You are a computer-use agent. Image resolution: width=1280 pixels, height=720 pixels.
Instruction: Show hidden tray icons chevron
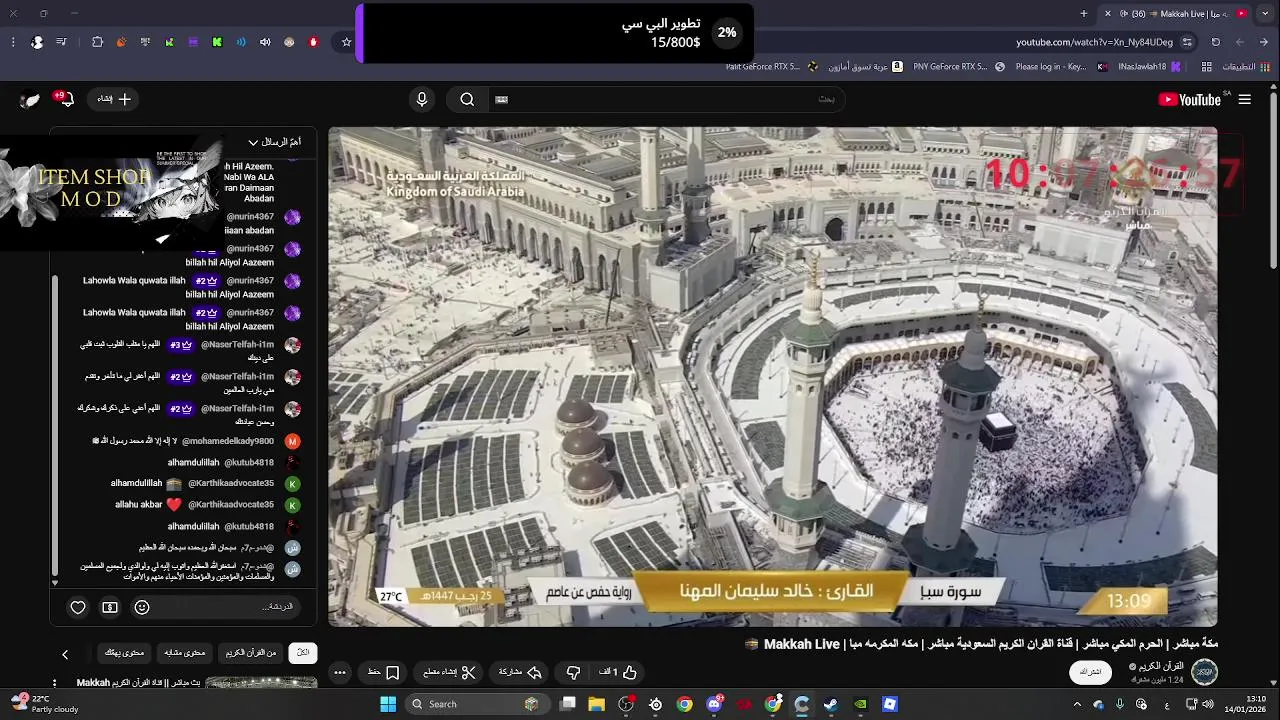(x=1077, y=704)
